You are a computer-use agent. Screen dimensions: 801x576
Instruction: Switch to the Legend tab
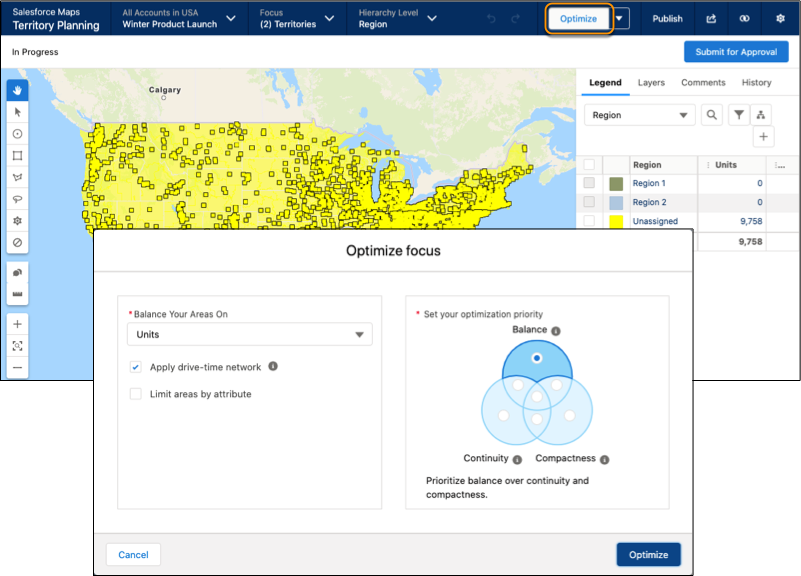[605, 83]
